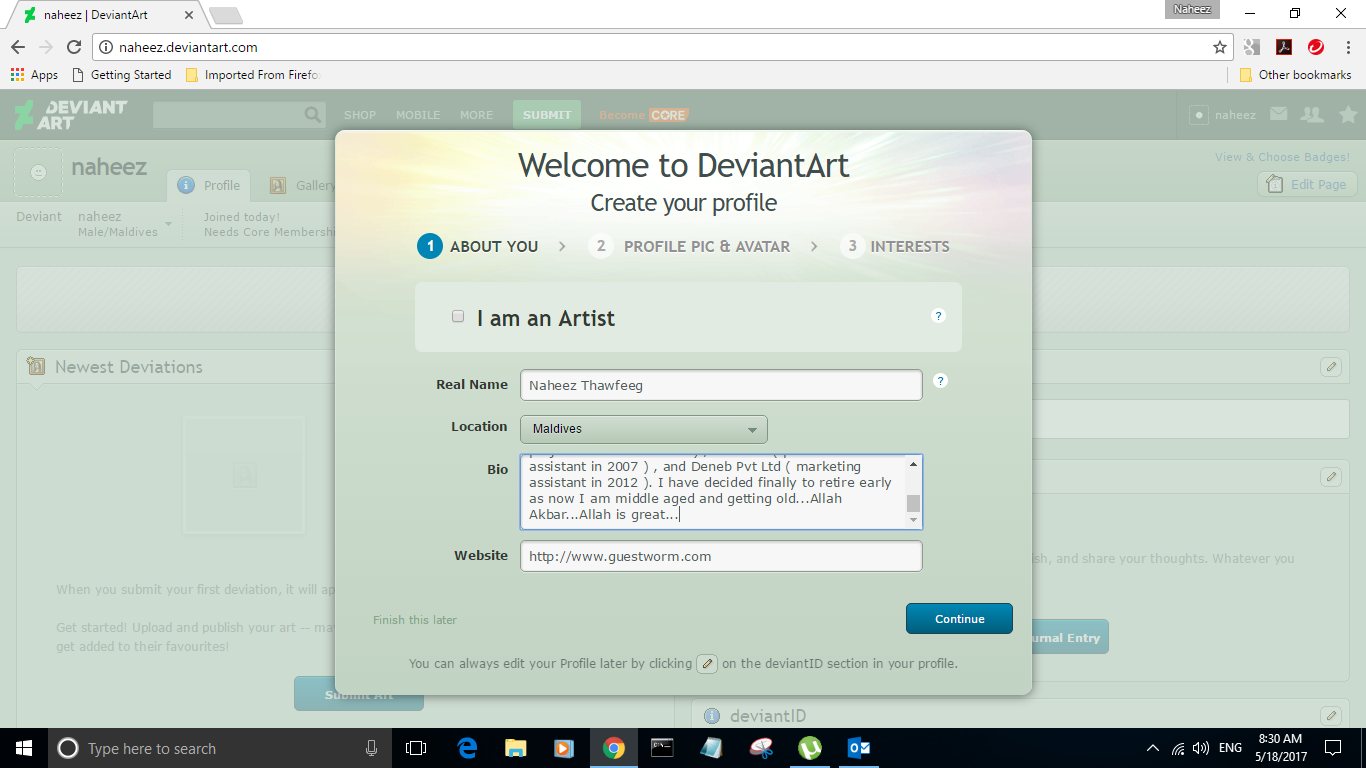Viewport: 1366px width, 768px height.
Task: Click the Become CORE link
Action: coord(644,115)
